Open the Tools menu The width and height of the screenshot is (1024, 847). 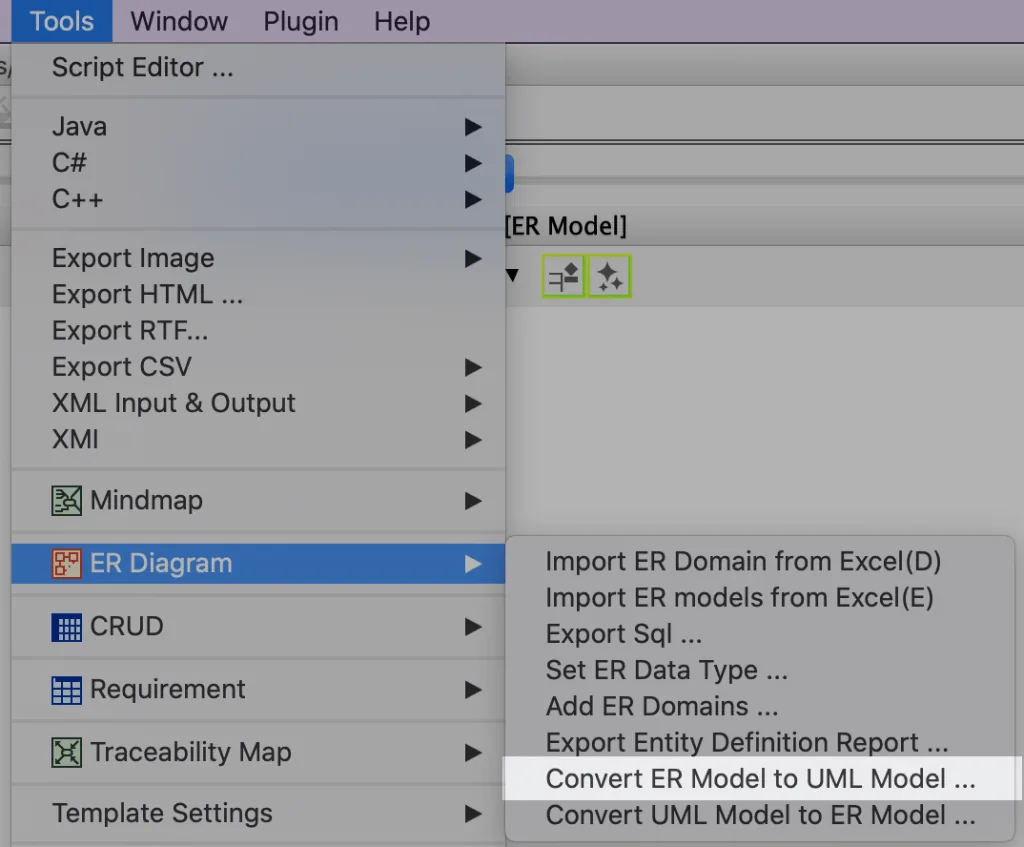(62, 22)
